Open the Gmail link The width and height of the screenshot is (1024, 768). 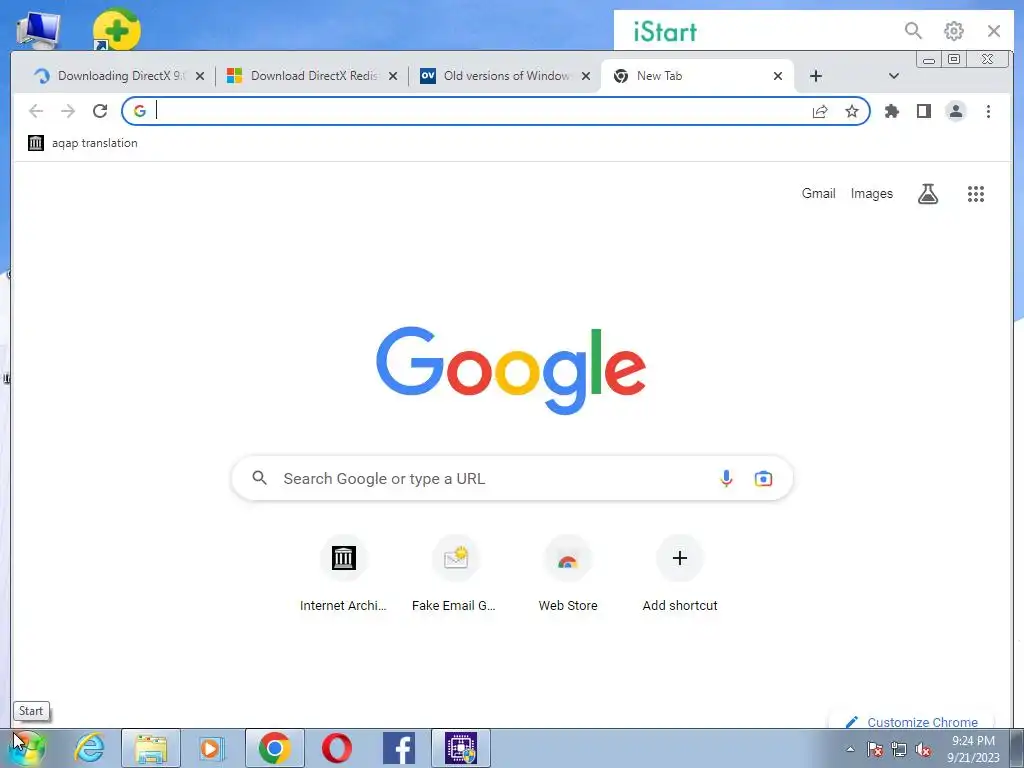point(818,193)
